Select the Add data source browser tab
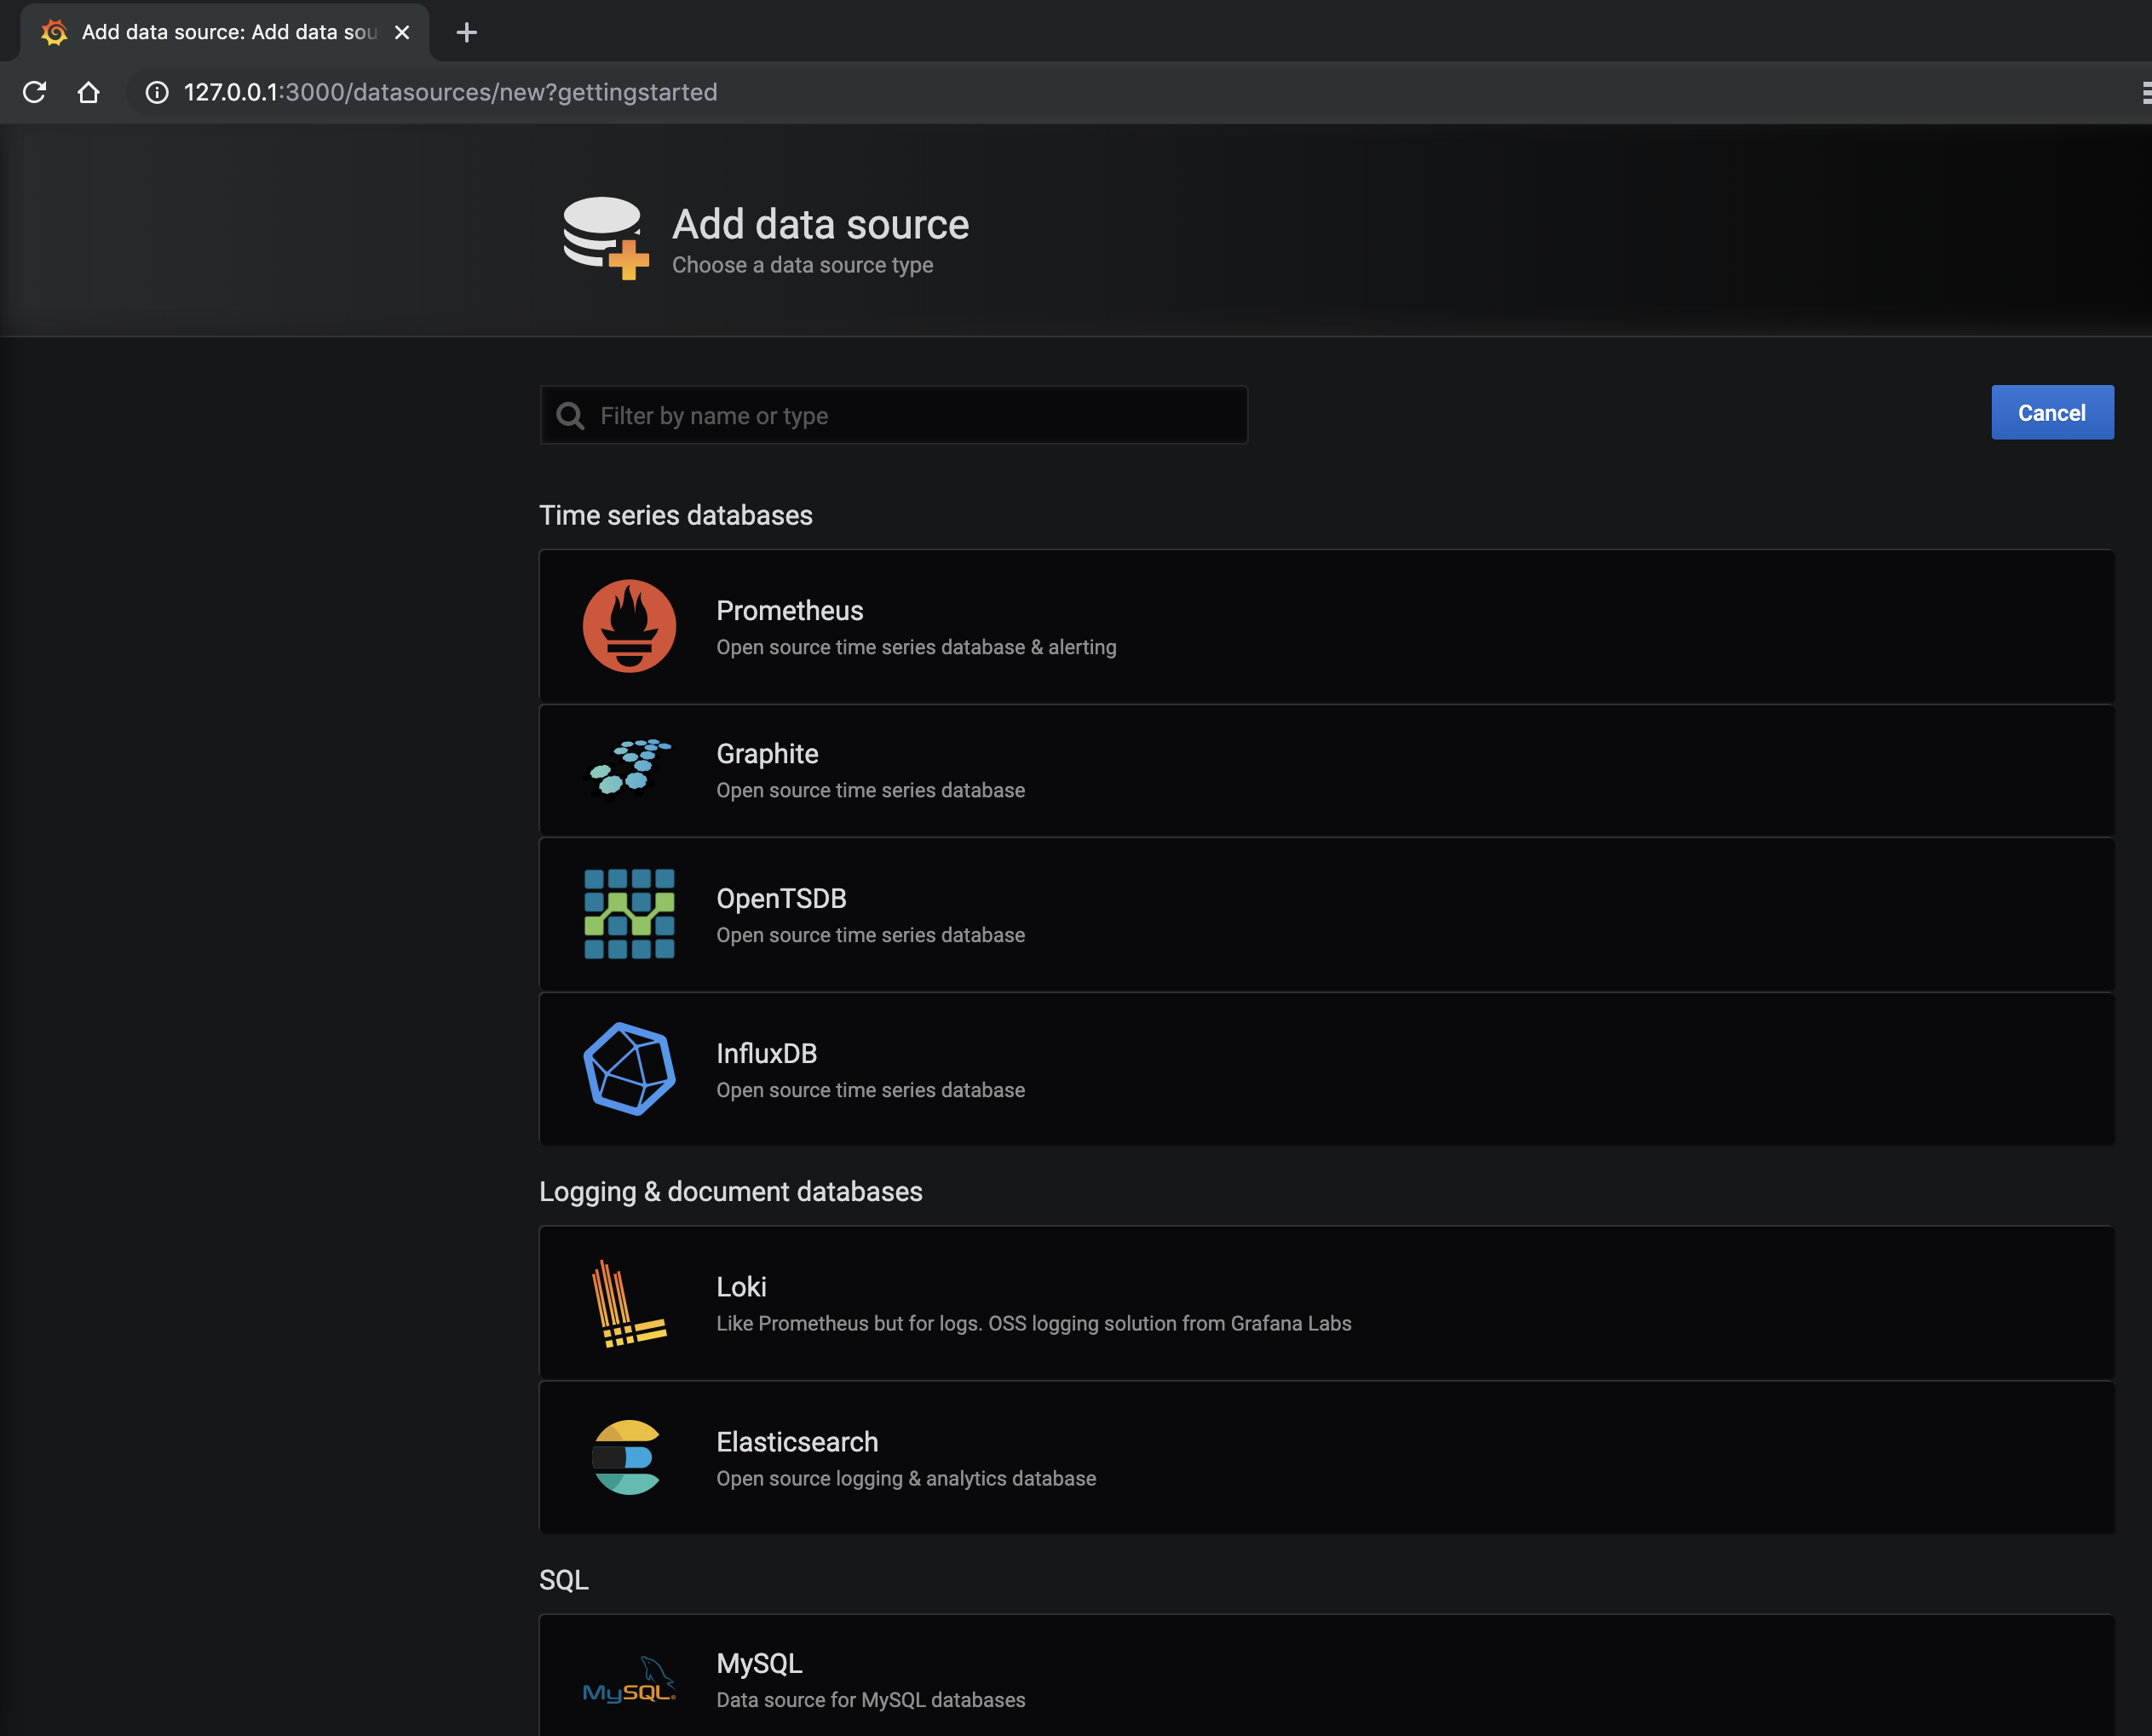This screenshot has width=2152, height=1736. pos(225,32)
